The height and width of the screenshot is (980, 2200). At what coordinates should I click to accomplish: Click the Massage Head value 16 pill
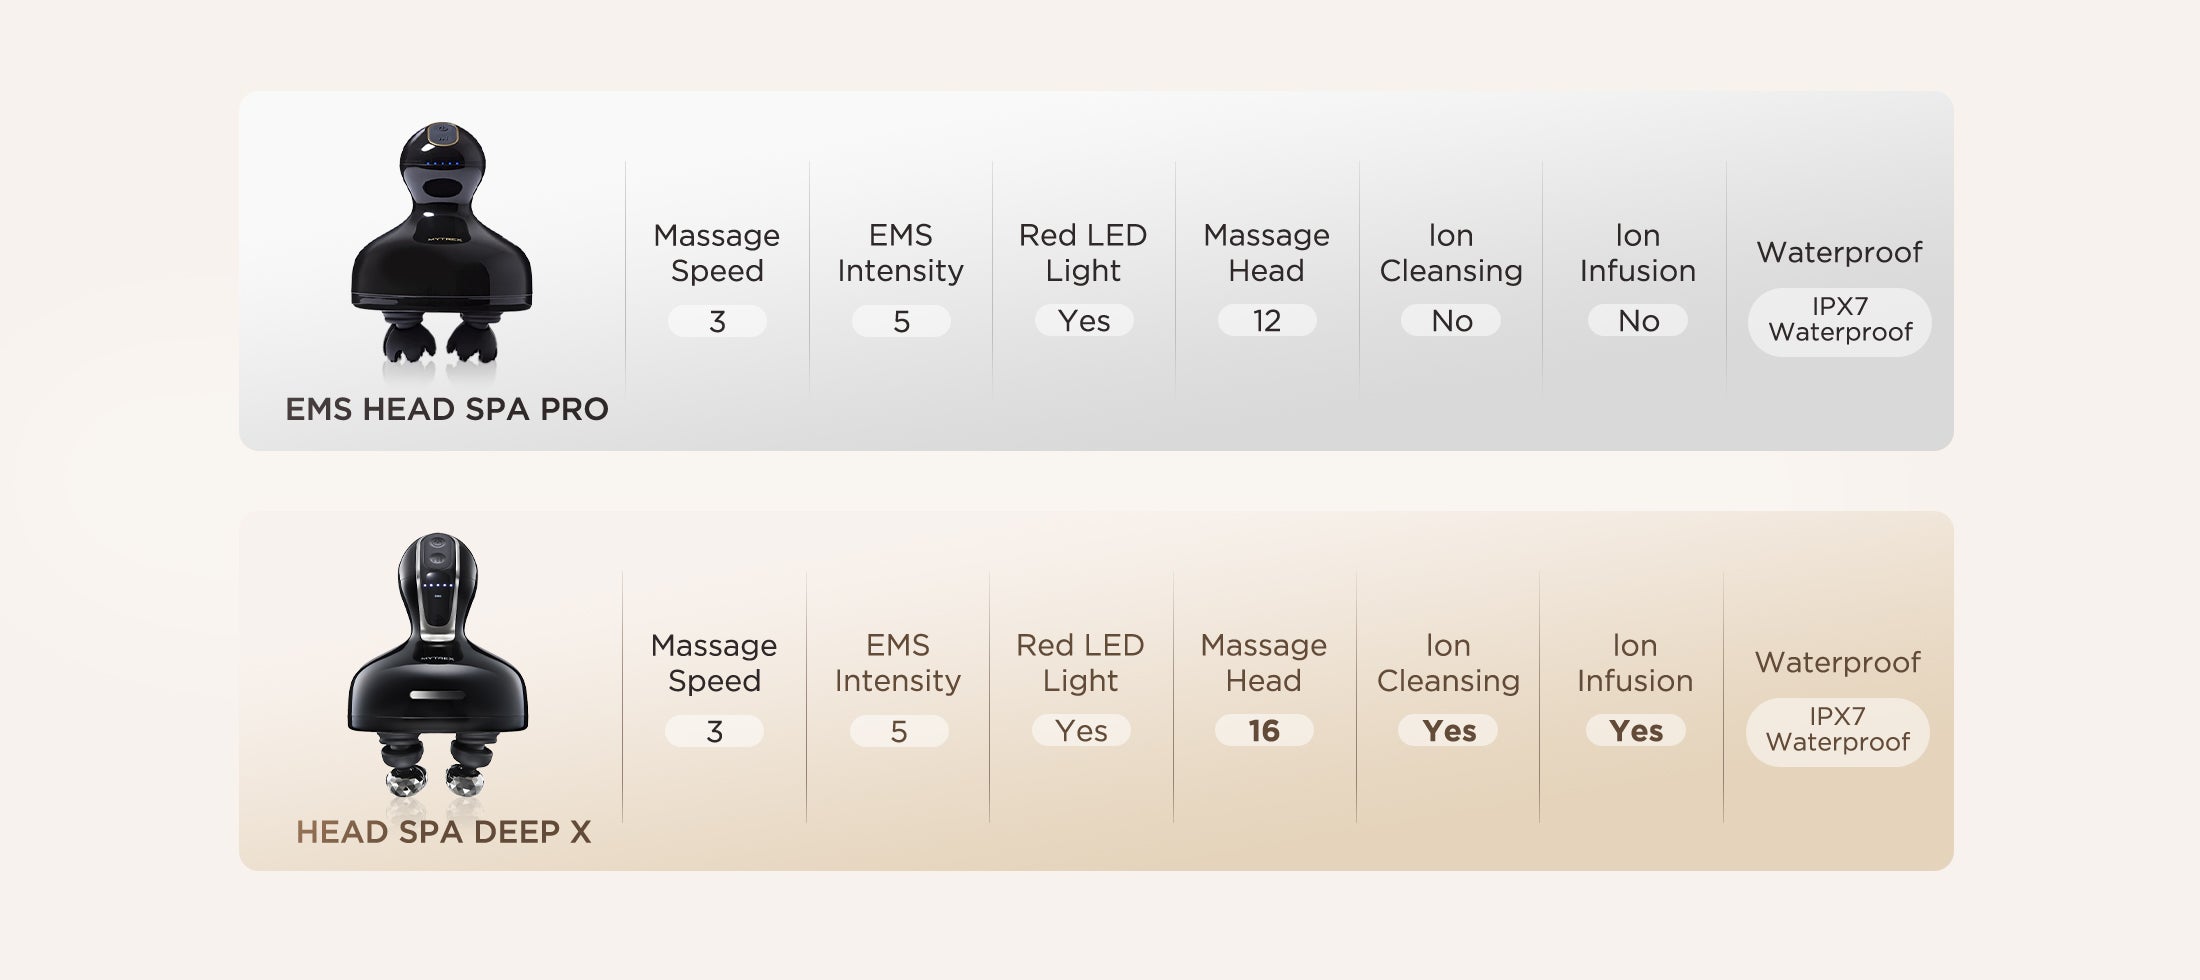(x=1263, y=731)
